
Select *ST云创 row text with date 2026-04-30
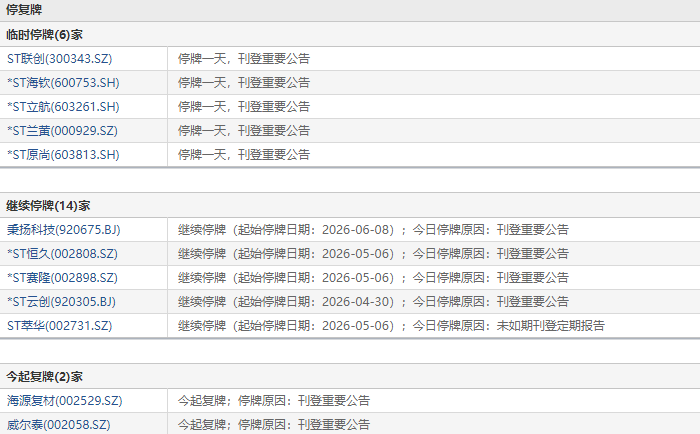(x=373, y=302)
